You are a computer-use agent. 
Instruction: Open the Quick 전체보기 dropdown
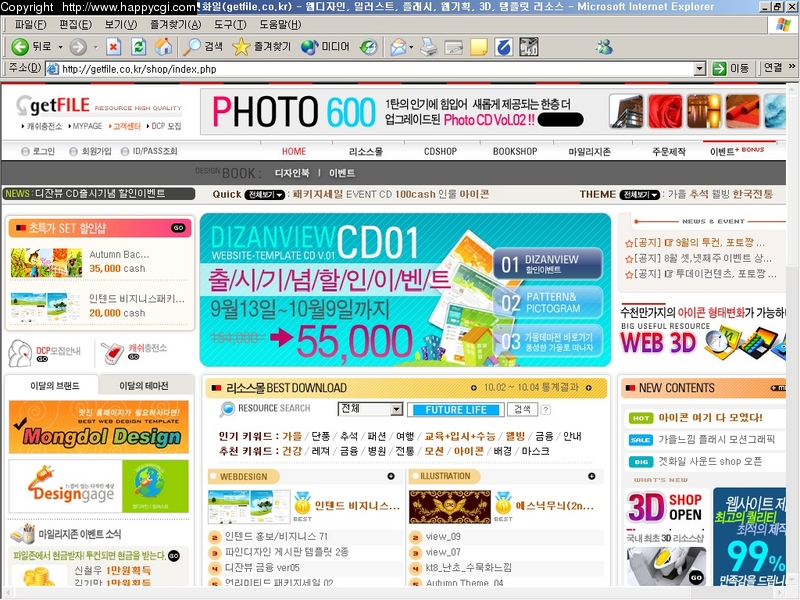[264, 195]
